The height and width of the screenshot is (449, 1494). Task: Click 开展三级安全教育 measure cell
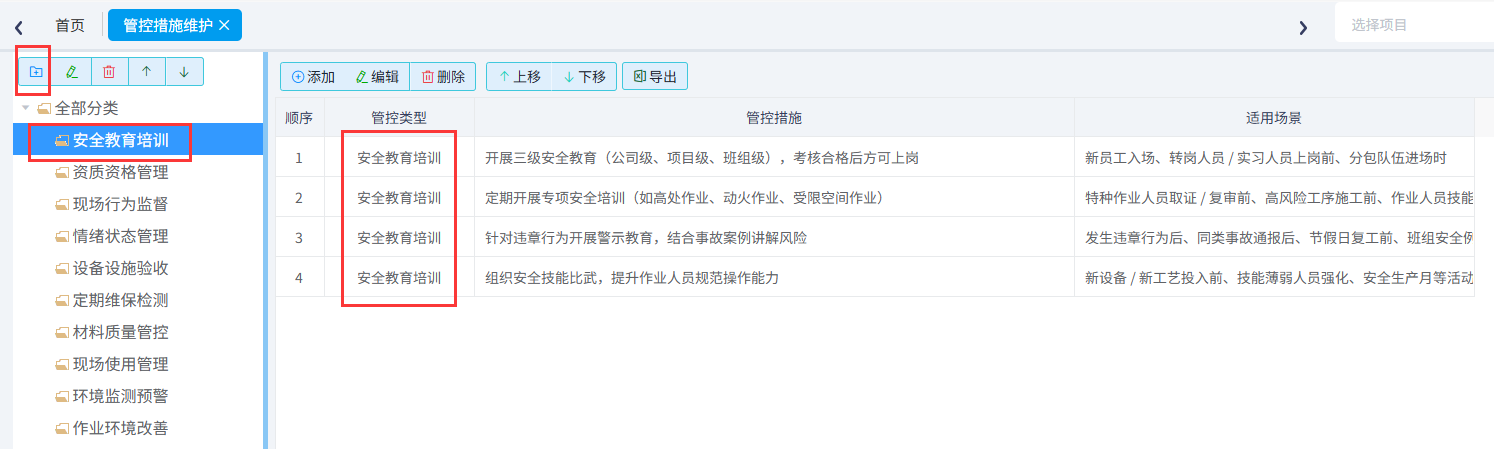(x=774, y=157)
